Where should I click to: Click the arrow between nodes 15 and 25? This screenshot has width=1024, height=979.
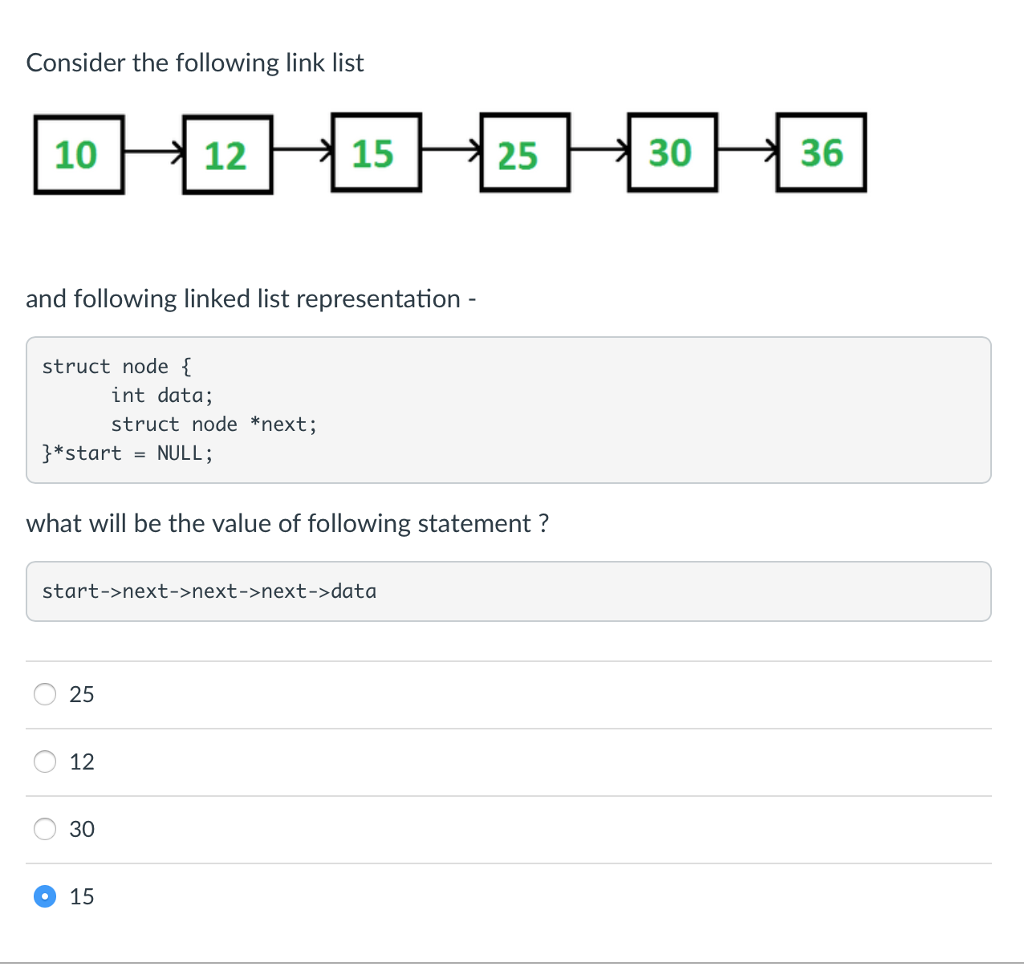click(451, 150)
